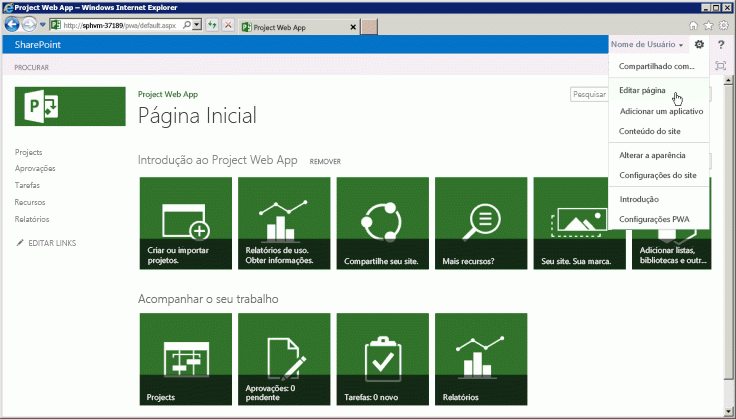Open the Criar ou importar projetos tile
736x419 pixels.
click(185, 223)
